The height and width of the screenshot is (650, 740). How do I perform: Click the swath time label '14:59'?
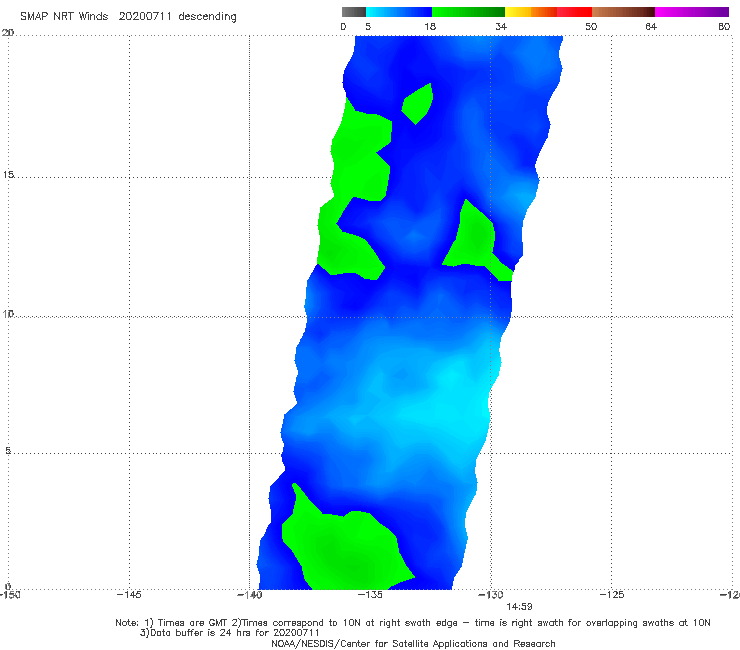pyautogui.click(x=519, y=607)
